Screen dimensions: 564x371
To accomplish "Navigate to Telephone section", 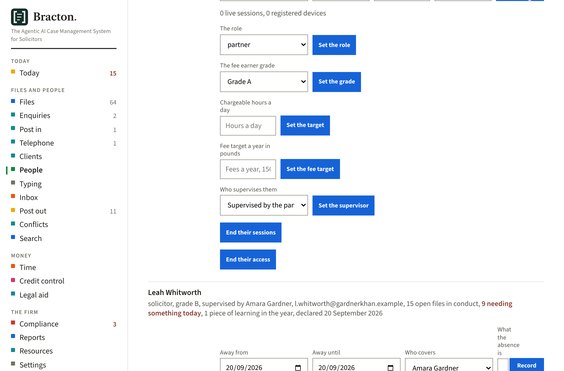I will tap(36, 143).
